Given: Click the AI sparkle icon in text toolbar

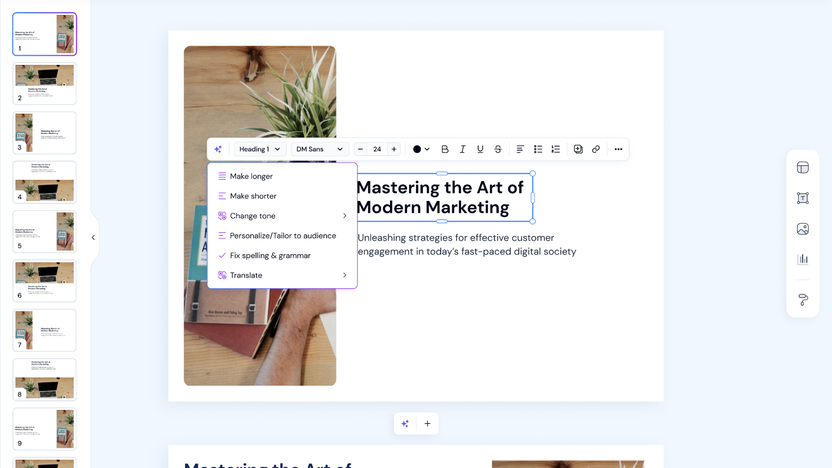Looking at the screenshot, I should coord(218,149).
